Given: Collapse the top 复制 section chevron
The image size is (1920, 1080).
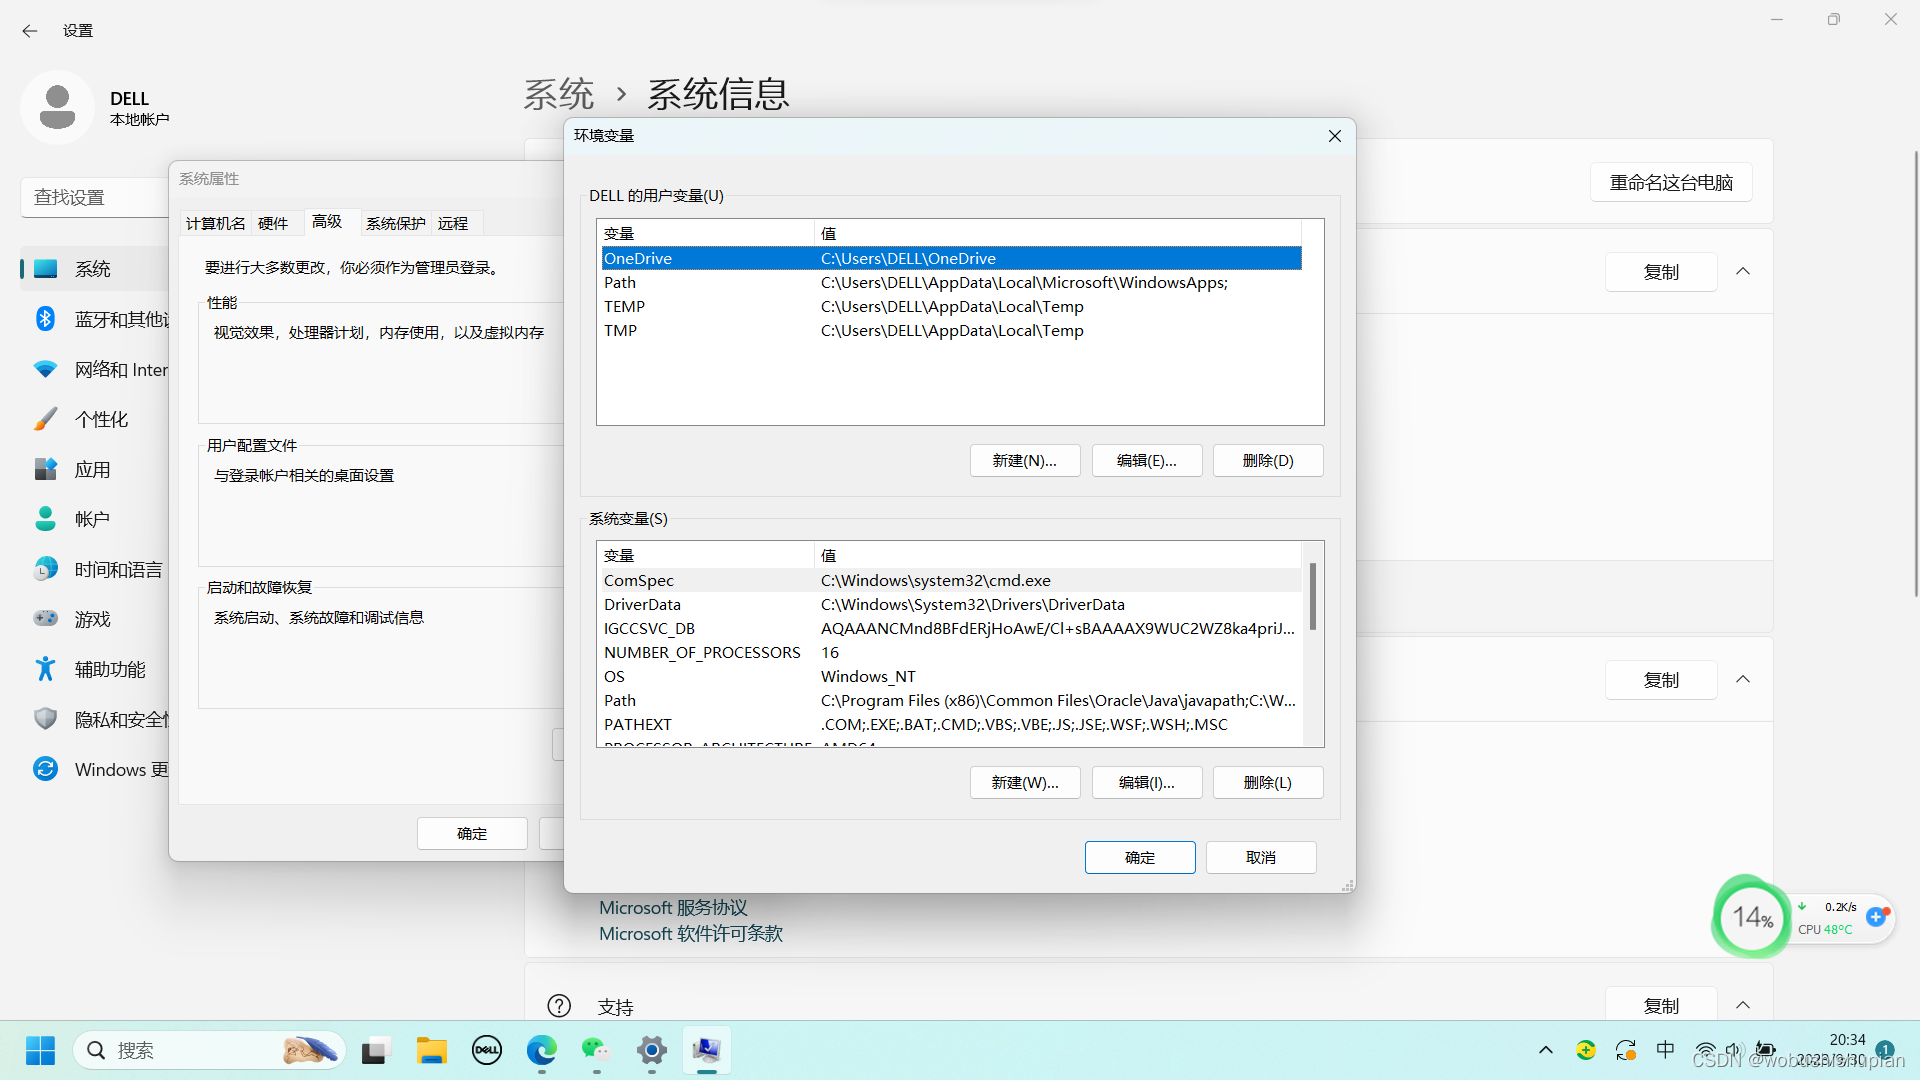Looking at the screenshot, I should (x=1742, y=271).
